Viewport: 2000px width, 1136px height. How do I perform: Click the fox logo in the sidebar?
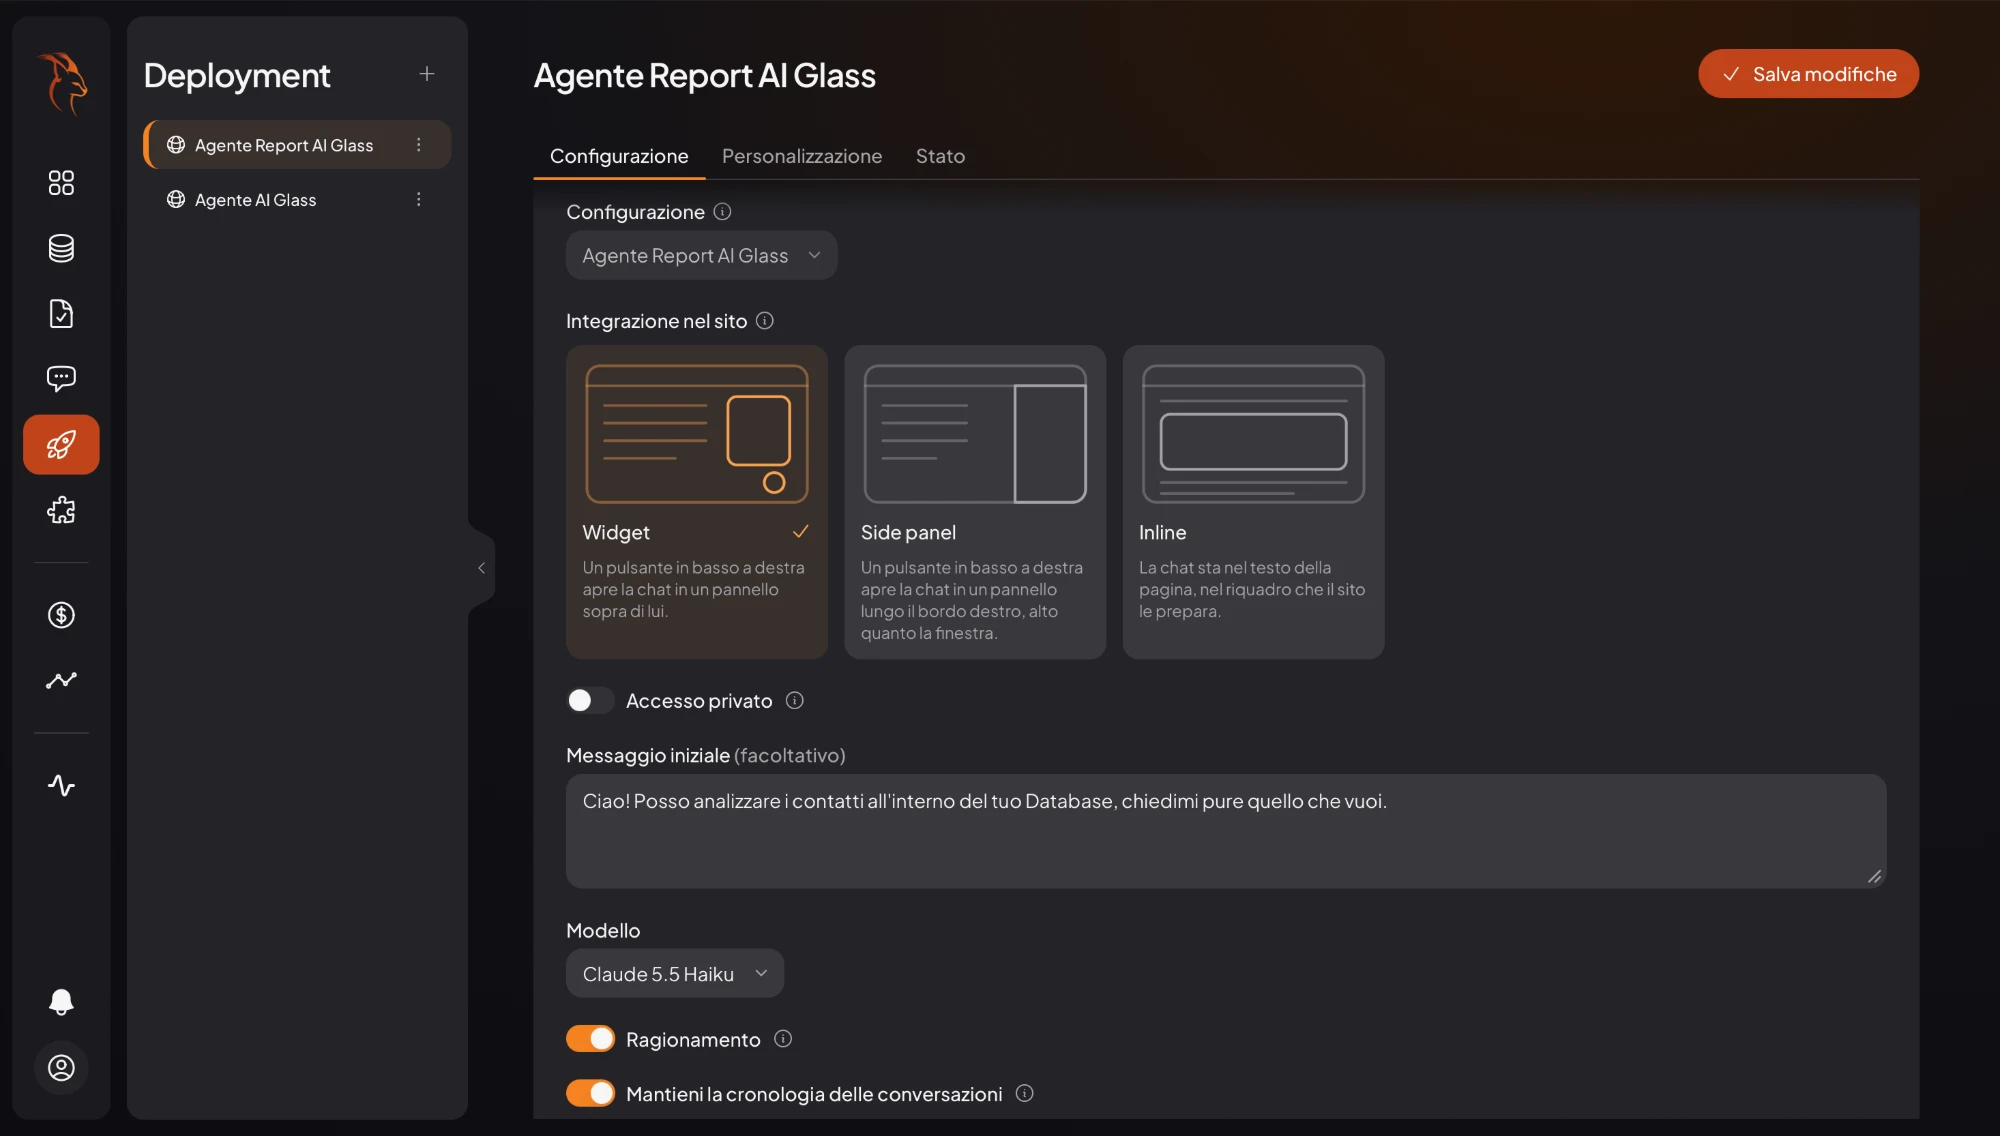tap(62, 83)
